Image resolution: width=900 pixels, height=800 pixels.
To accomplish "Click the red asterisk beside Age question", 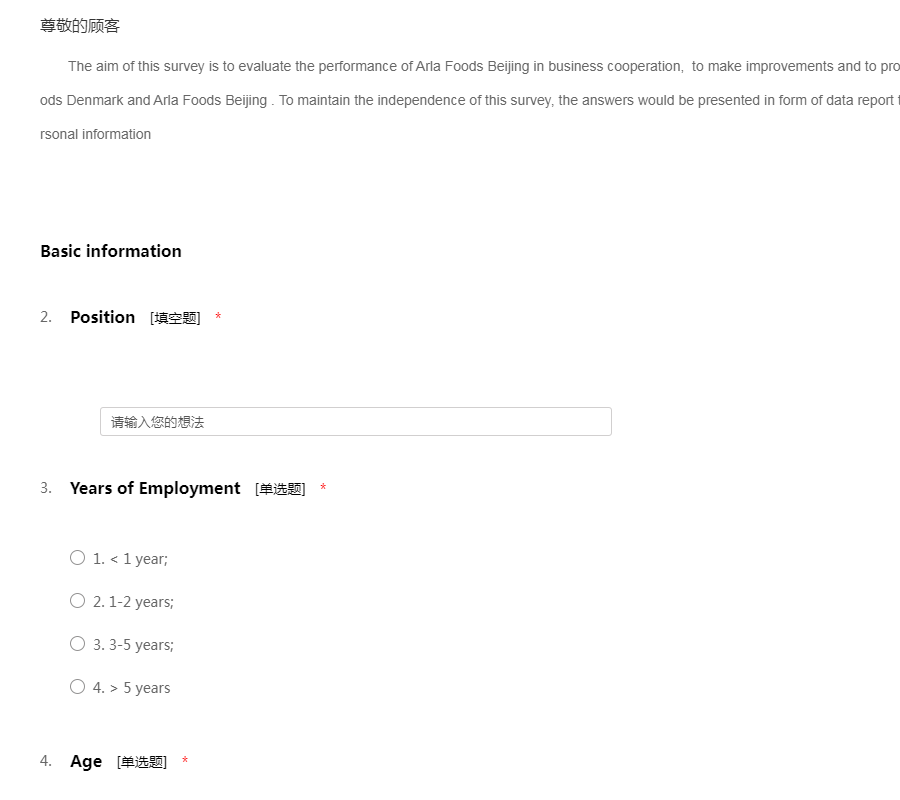I will click(x=185, y=762).
